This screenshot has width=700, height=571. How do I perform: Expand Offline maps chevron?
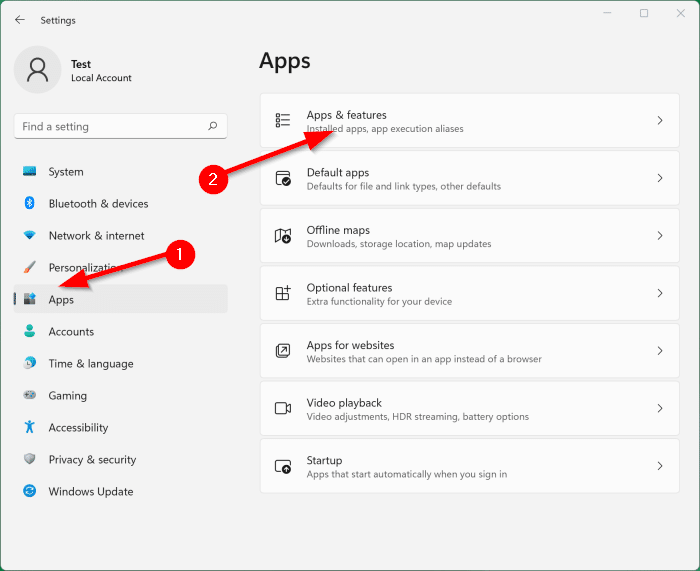click(660, 235)
